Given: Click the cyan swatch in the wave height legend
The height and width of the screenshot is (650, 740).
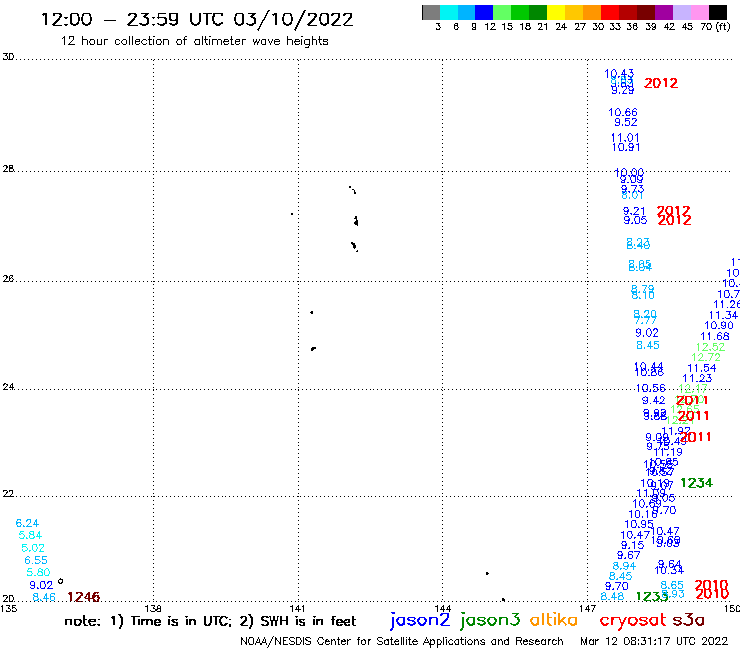Looking at the screenshot, I should tap(449, 12).
